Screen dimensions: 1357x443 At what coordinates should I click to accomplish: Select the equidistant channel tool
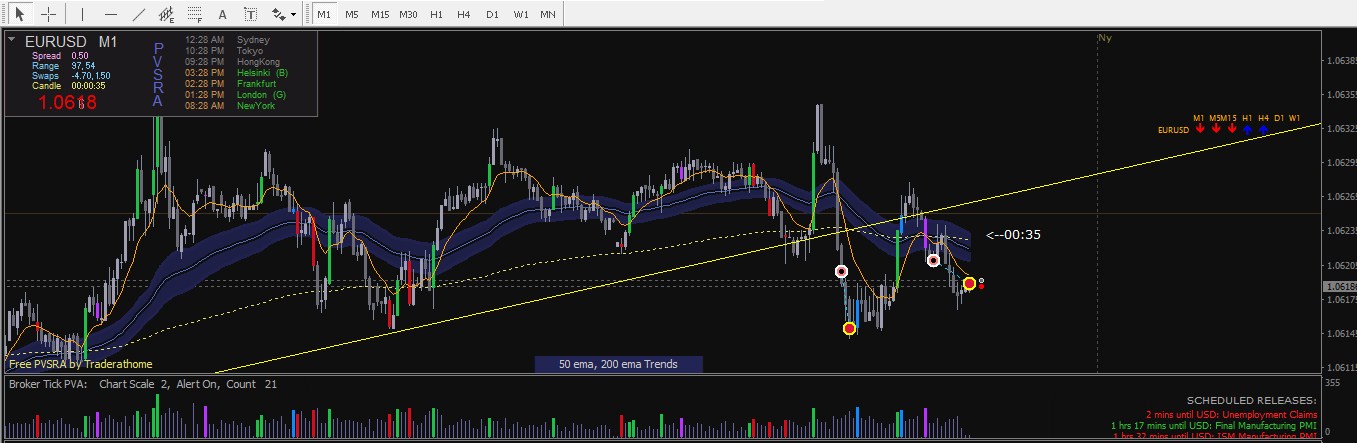click(167, 15)
